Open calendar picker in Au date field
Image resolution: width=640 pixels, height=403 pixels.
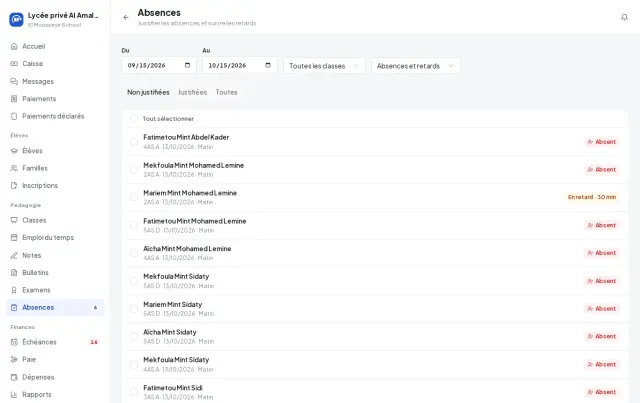(x=268, y=65)
